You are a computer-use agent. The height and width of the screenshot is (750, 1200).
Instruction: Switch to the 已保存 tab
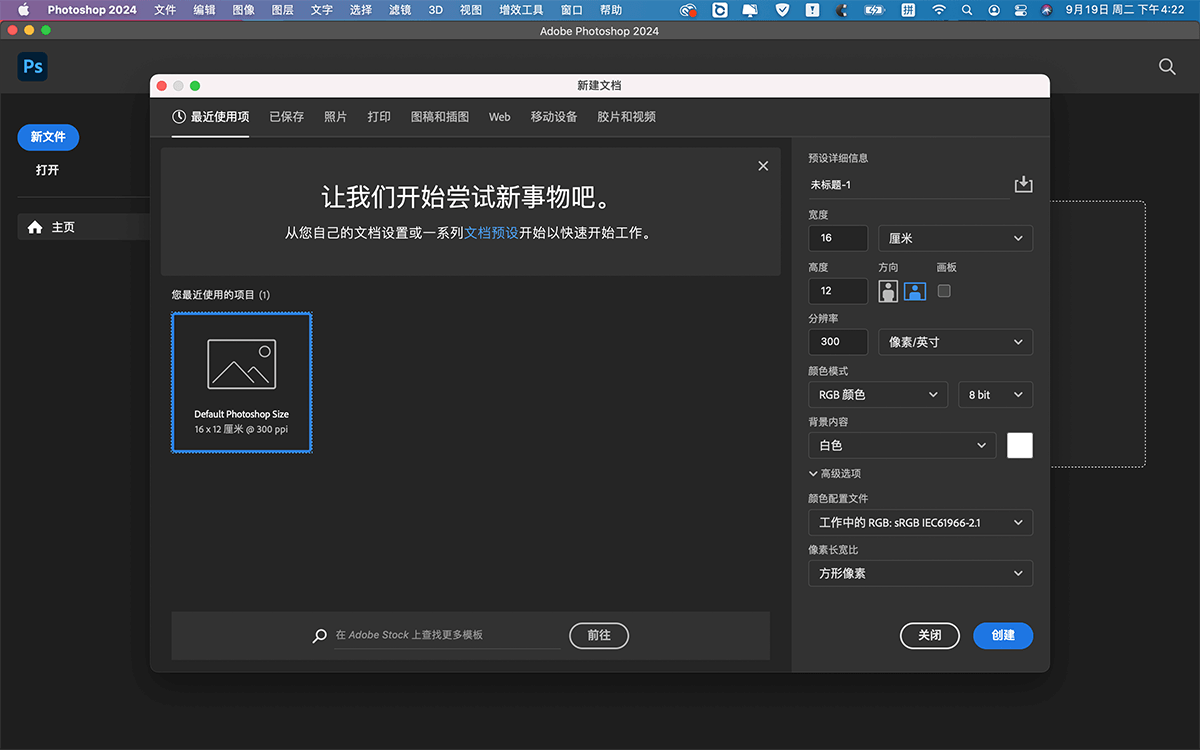tap(287, 117)
